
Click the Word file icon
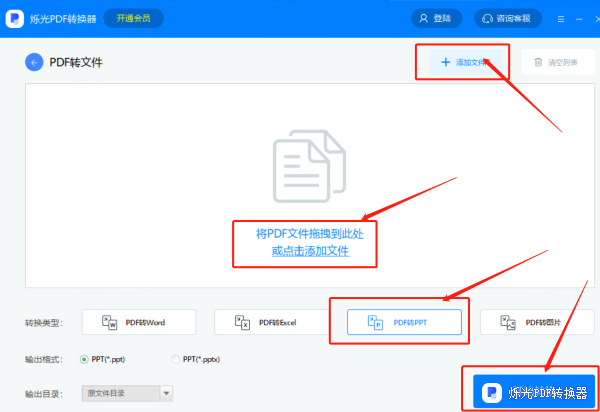(x=109, y=322)
